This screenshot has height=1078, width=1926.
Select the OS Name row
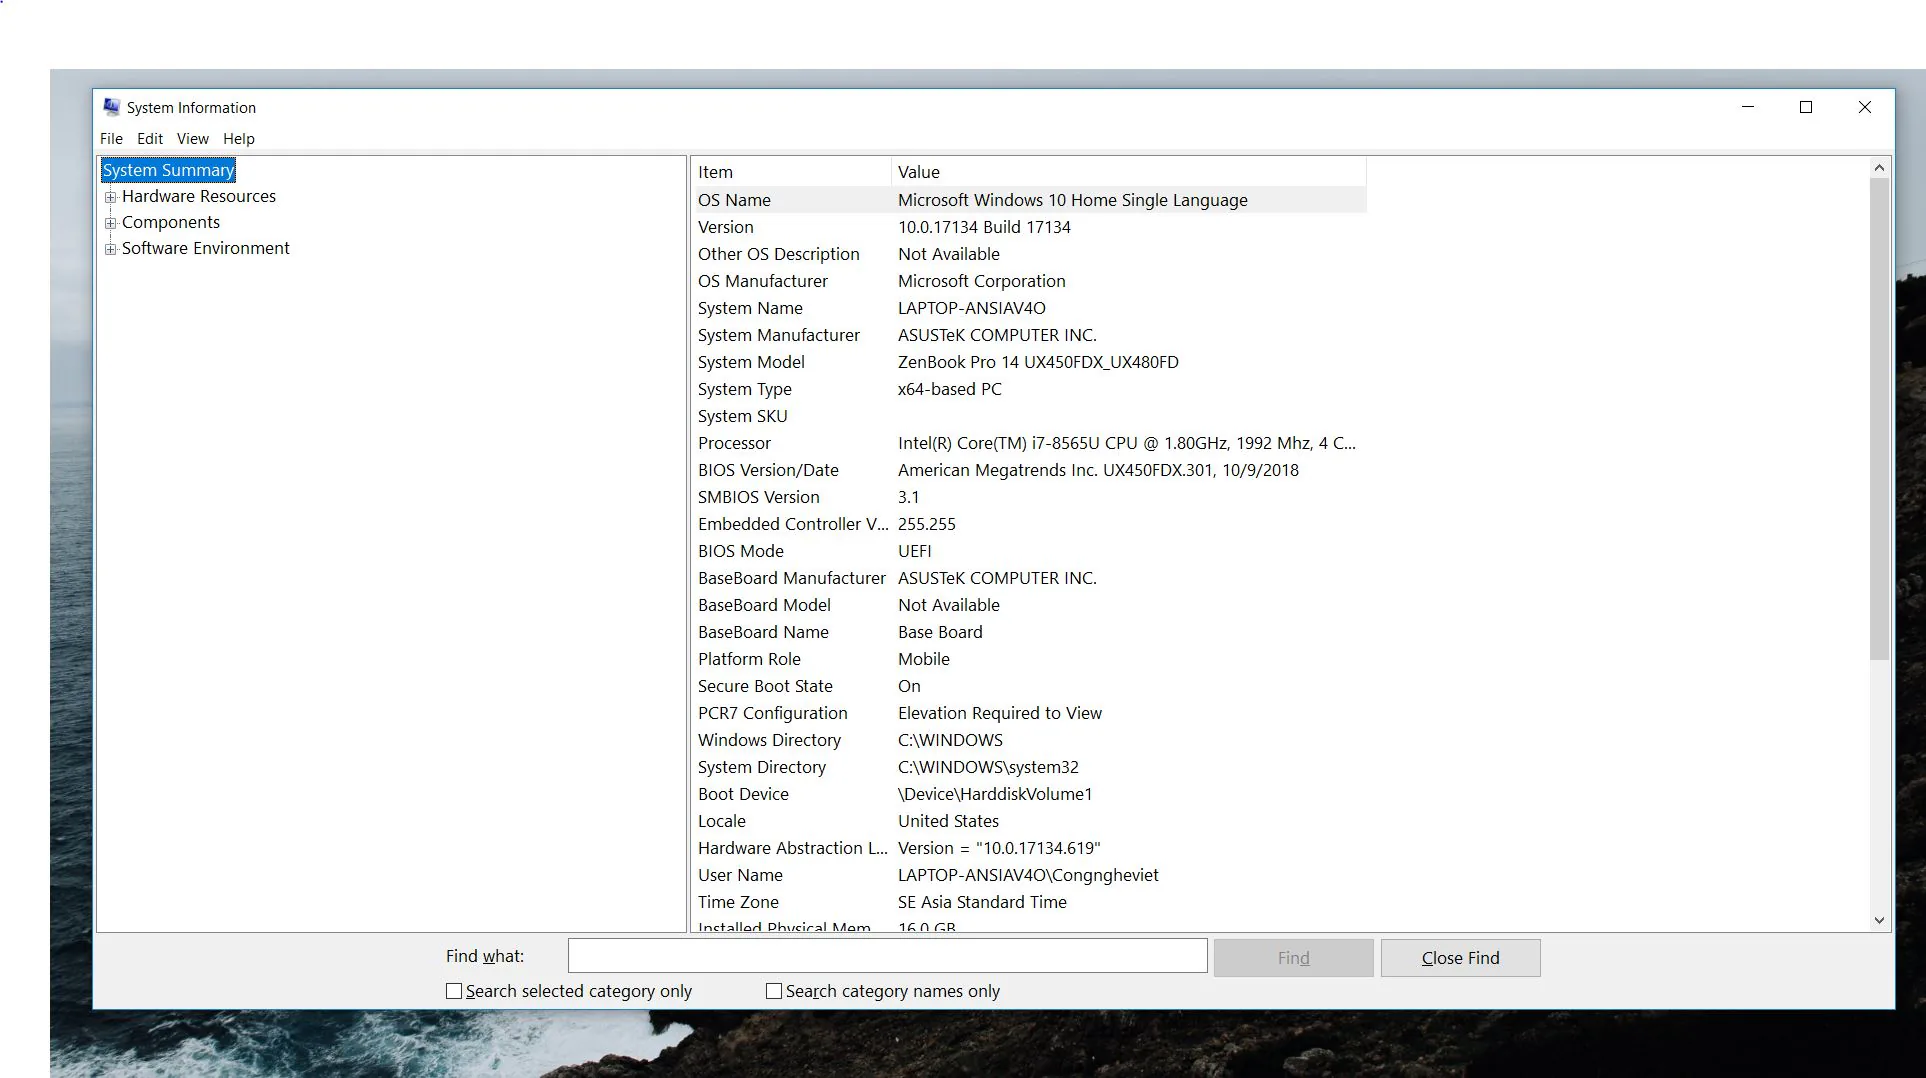(1029, 200)
